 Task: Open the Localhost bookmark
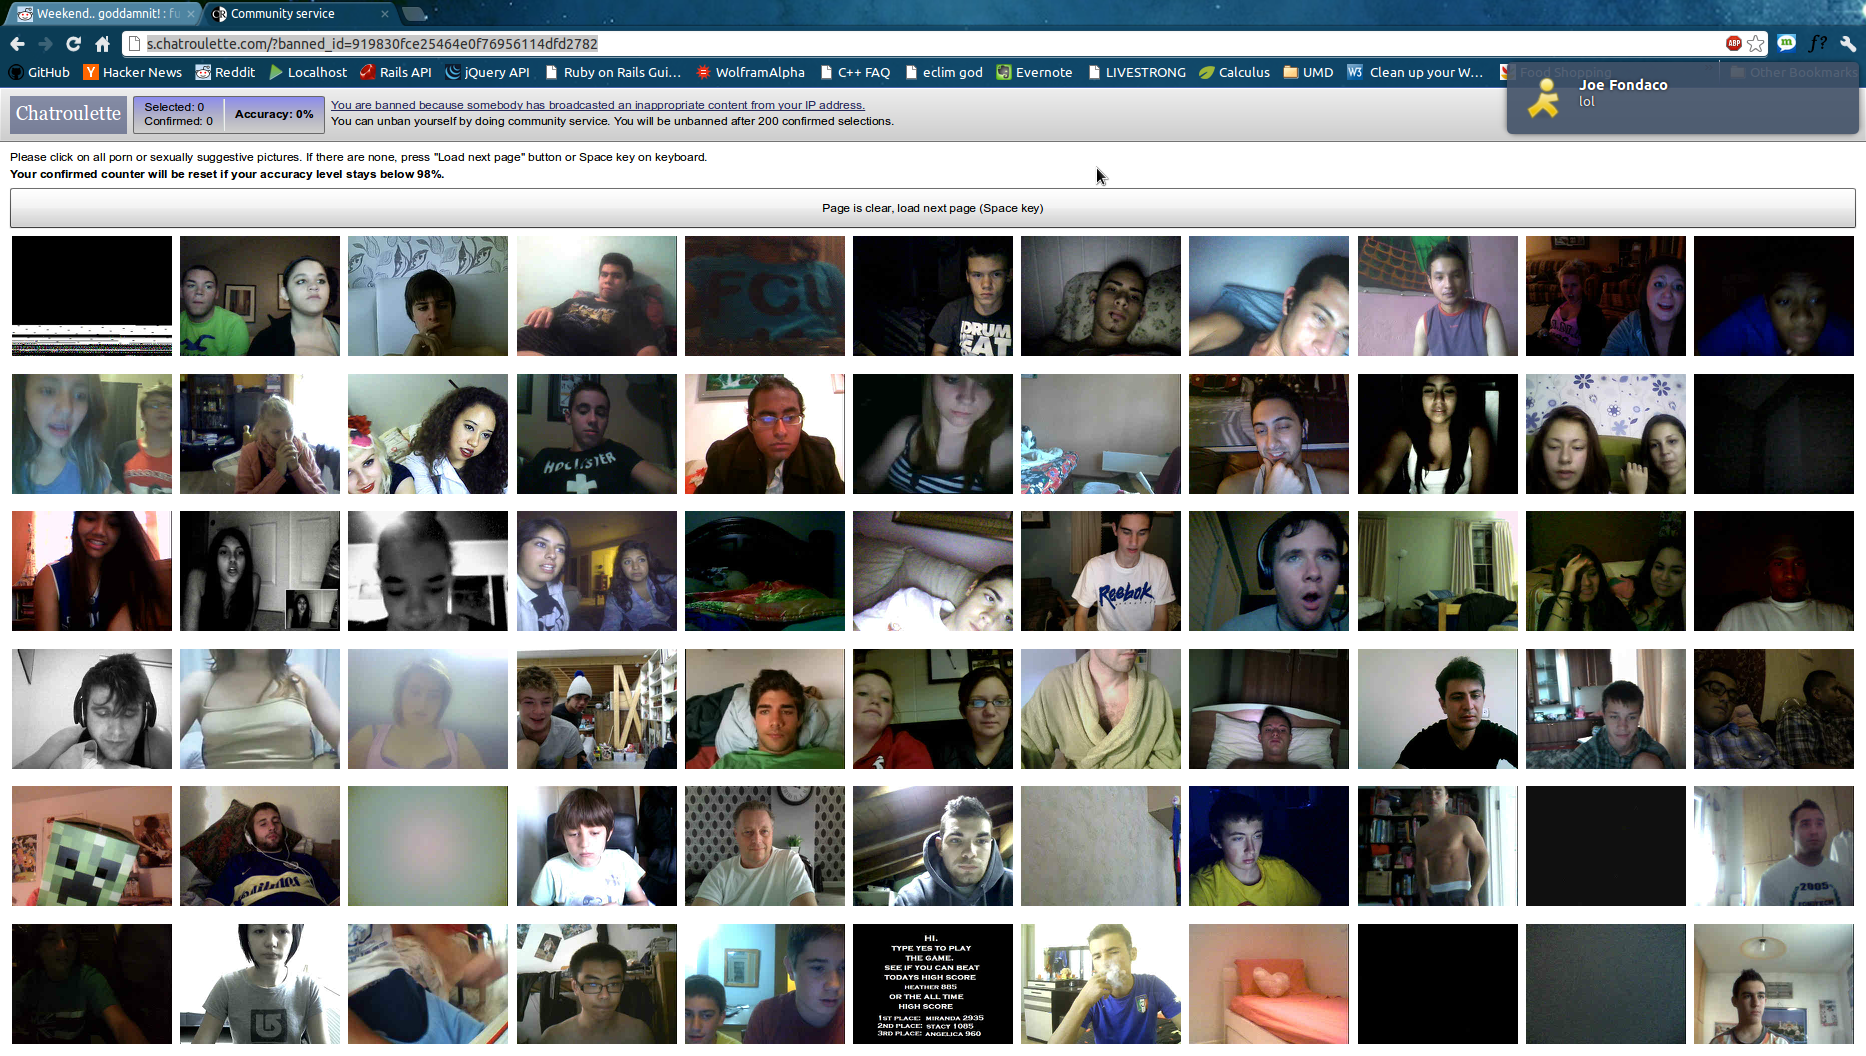(x=308, y=72)
